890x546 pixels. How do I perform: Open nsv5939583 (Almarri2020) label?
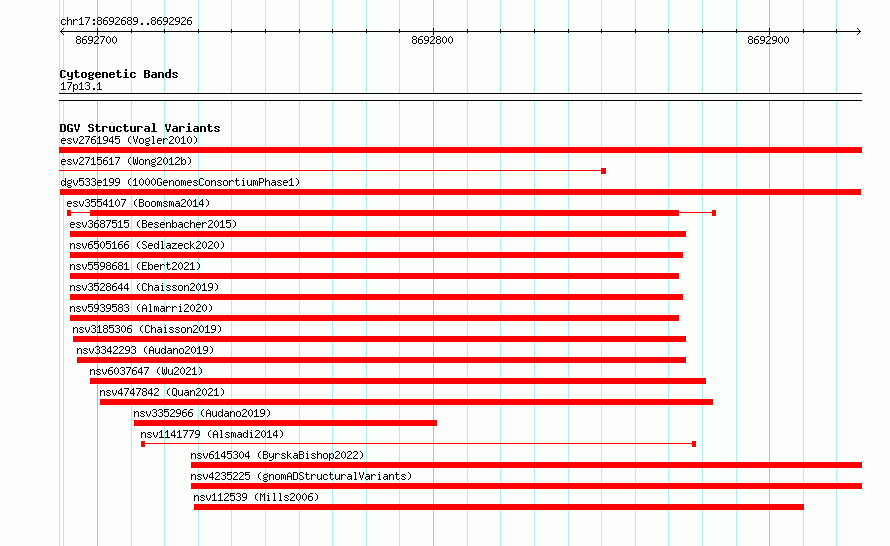[x=141, y=308]
